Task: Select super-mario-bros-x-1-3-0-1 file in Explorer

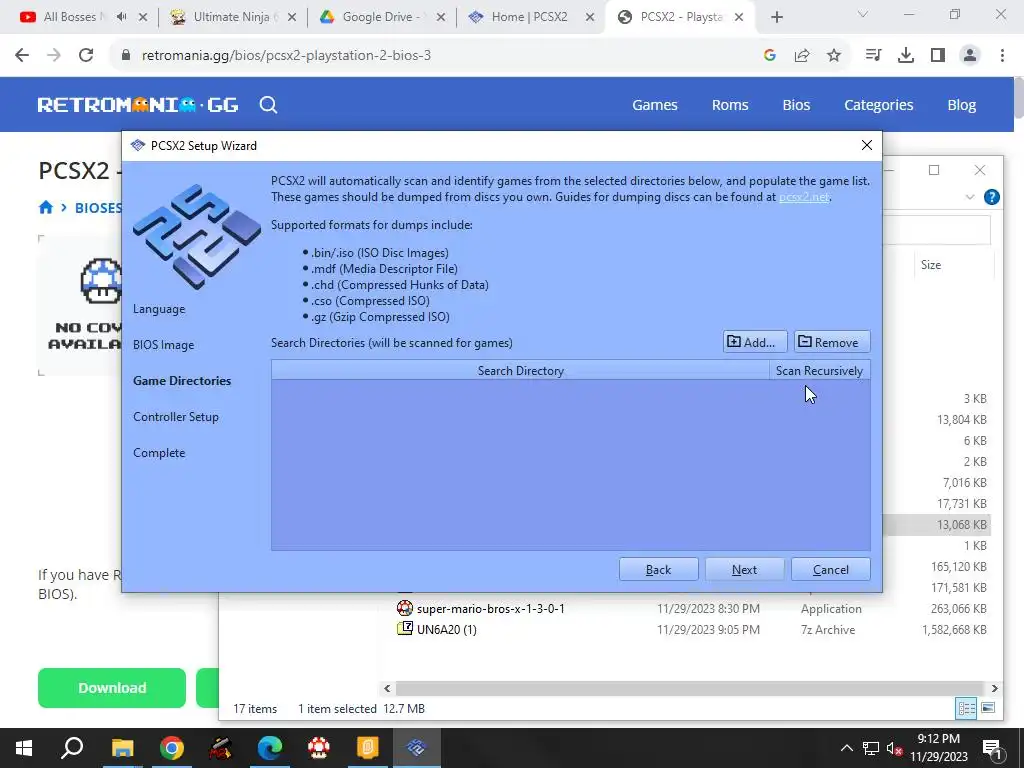Action: click(x=490, y=609)
